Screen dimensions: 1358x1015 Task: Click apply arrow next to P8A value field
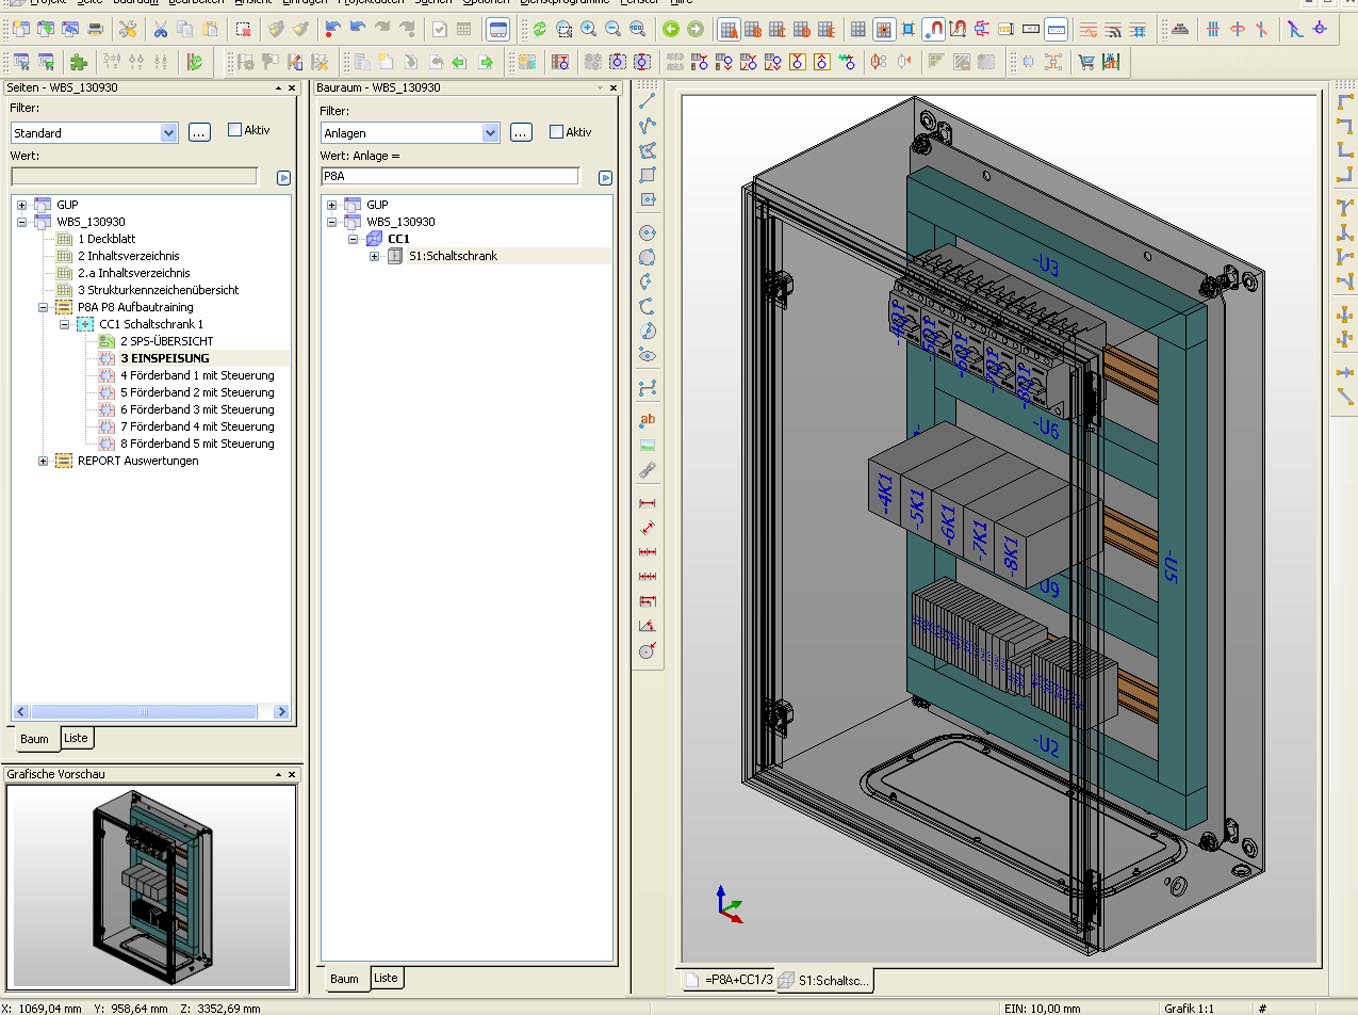pyautogui.click(x=605, y=178)
